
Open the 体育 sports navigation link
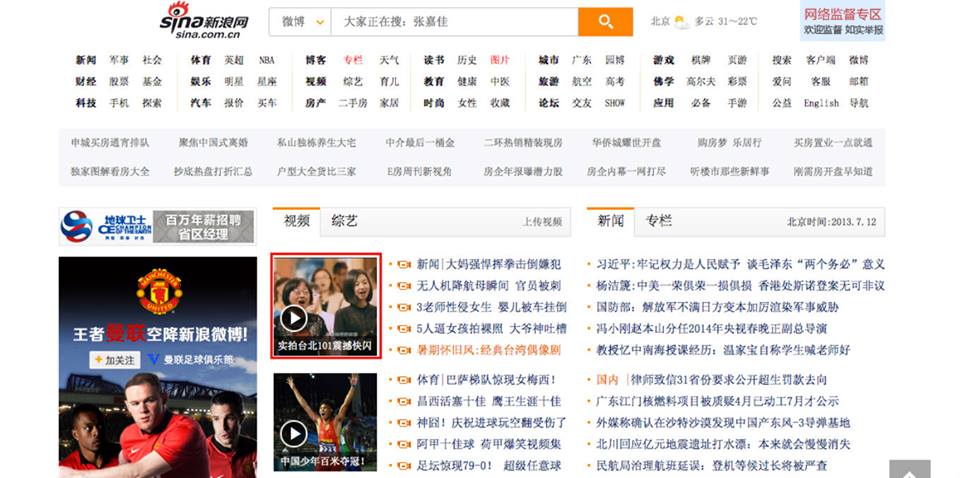coord(201,60)
